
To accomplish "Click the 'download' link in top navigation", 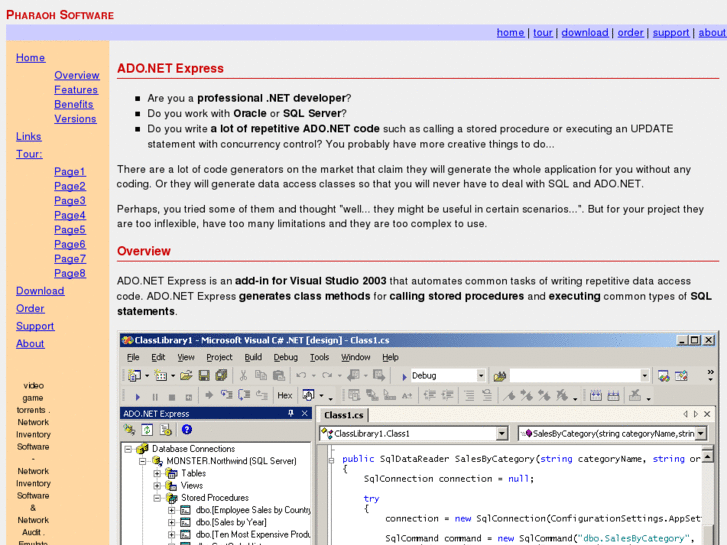I will [585, 32].
